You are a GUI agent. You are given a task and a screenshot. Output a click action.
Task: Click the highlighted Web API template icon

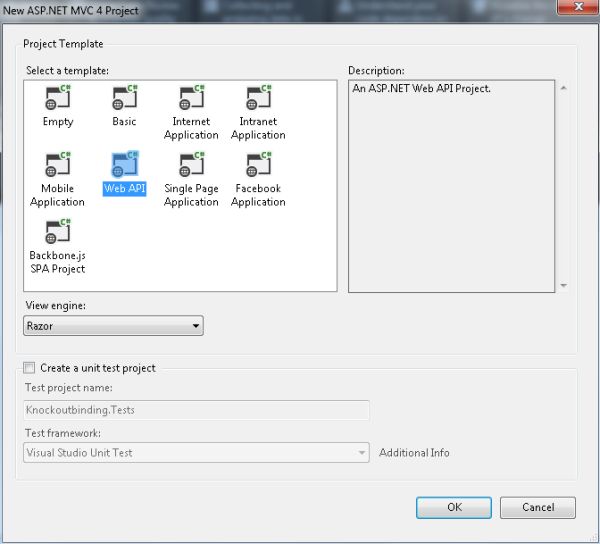[125, 165]
